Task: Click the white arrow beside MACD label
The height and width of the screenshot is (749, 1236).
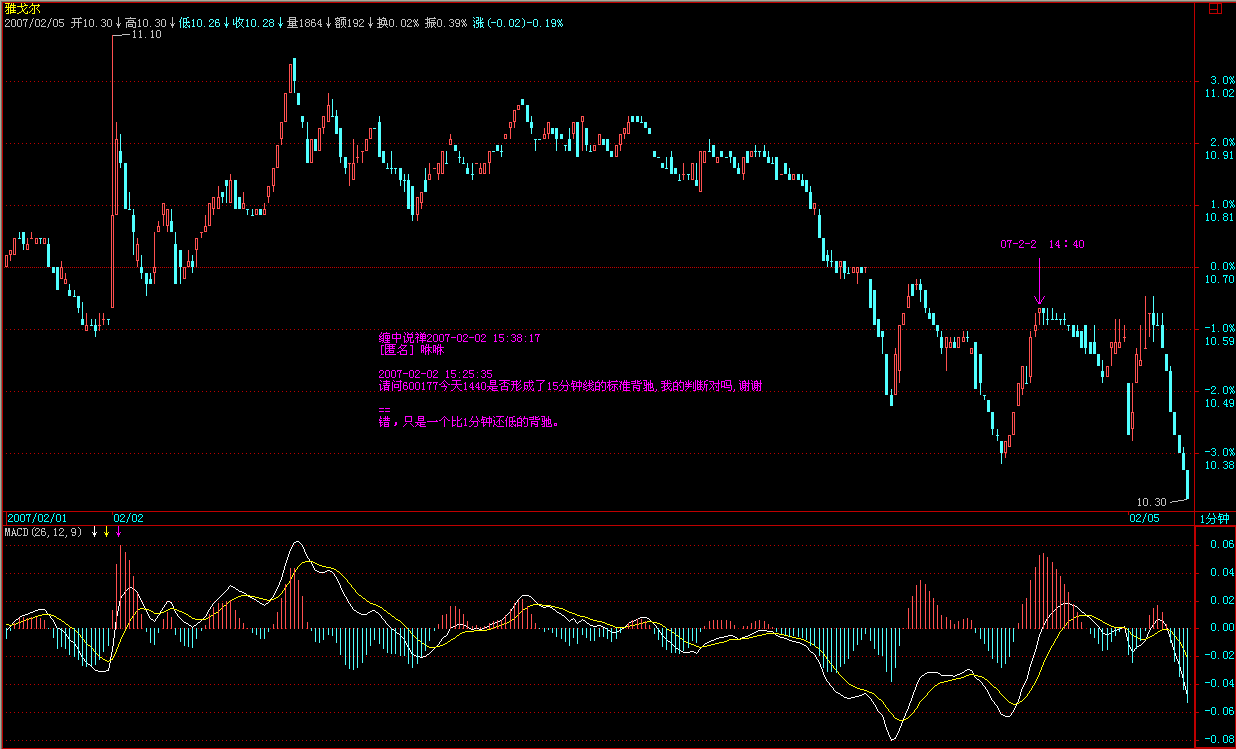Action: pos(96,532)
